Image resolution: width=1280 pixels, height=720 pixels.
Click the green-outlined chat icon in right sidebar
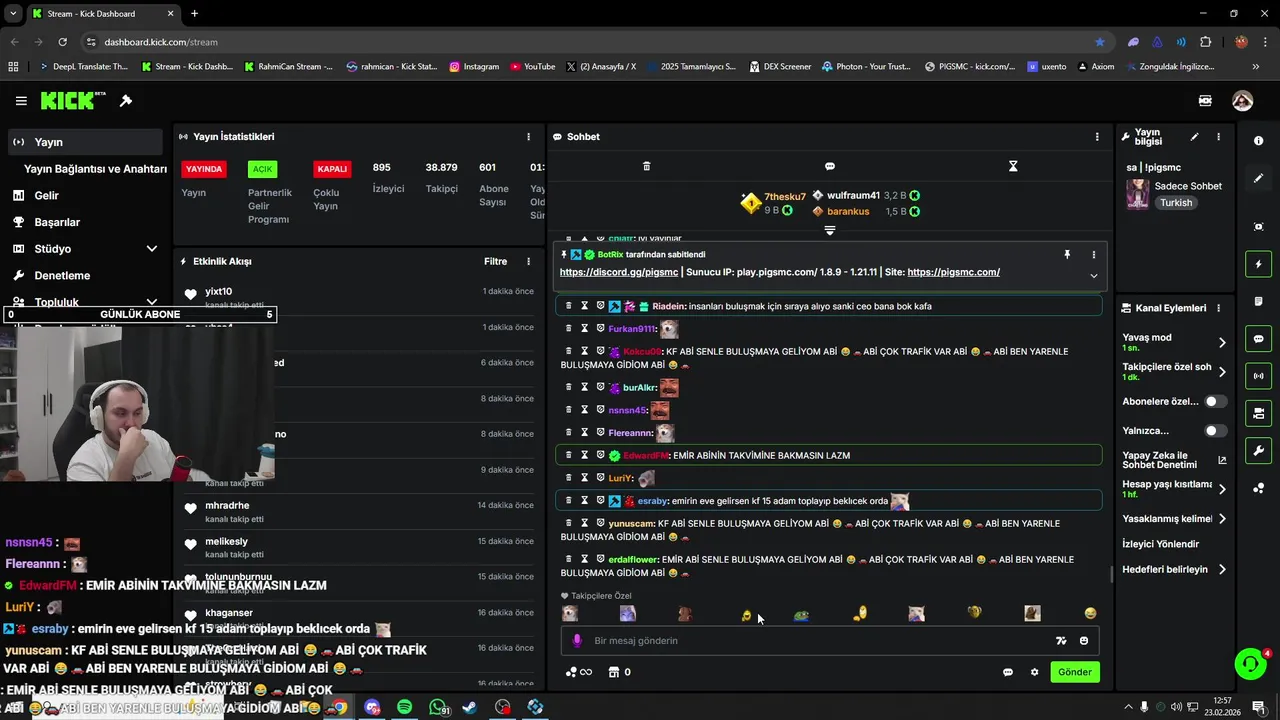click(x=1258, y=339)
